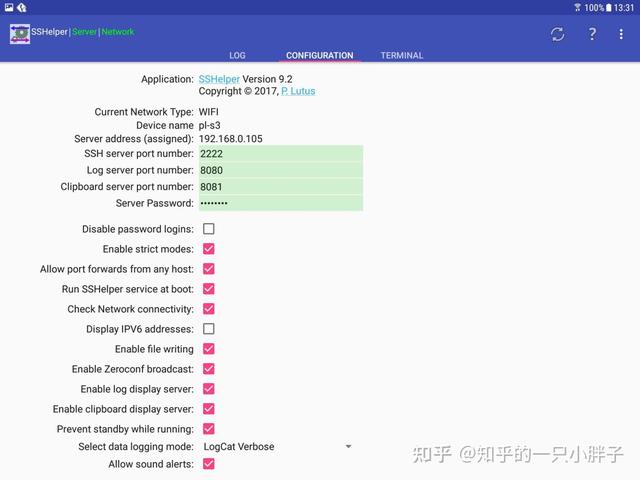Click the green Server status label in title

(x=84, y=31)
